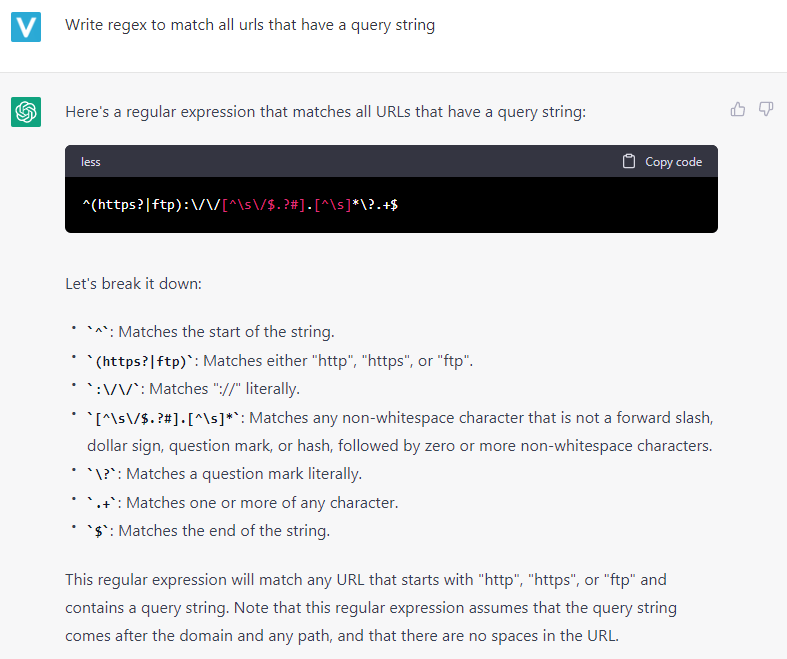Click the 'less' language label
Screen dimensions: 787x659
click(x=91, y=162)
